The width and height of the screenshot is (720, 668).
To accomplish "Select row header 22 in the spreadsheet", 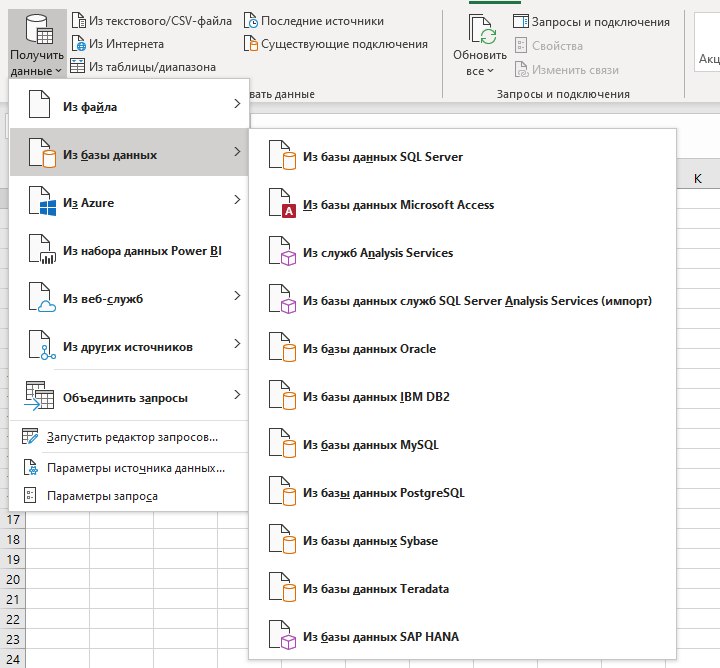I will tap(13, 619).
